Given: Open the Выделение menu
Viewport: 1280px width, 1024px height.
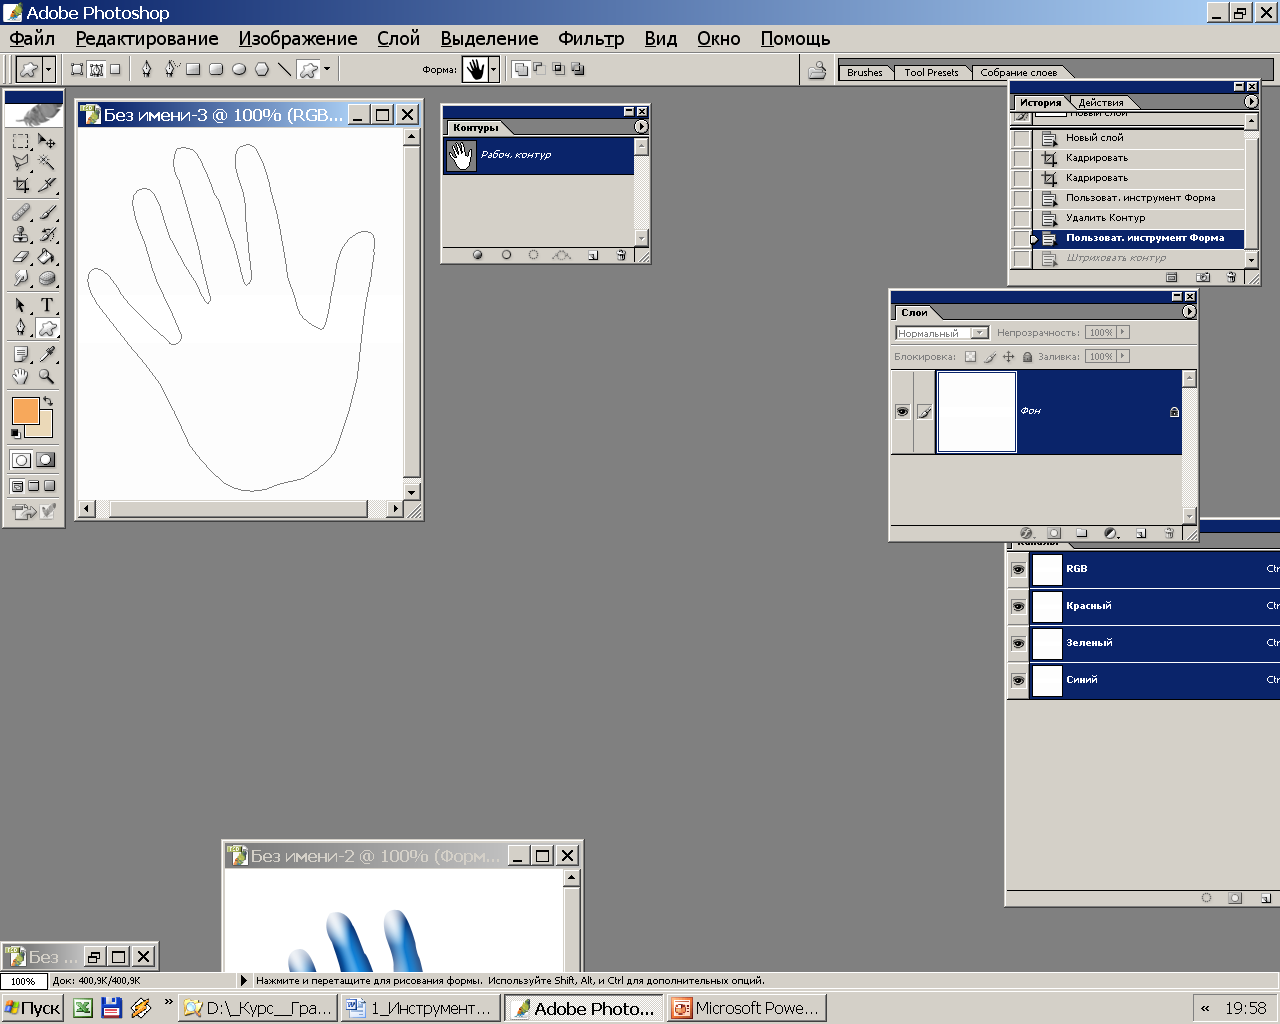Looking at the screenshot, I should [489, 38].
